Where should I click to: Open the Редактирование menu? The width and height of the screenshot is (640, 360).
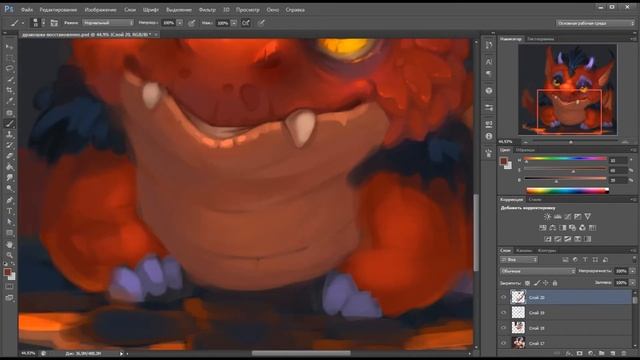click(58, 9)
